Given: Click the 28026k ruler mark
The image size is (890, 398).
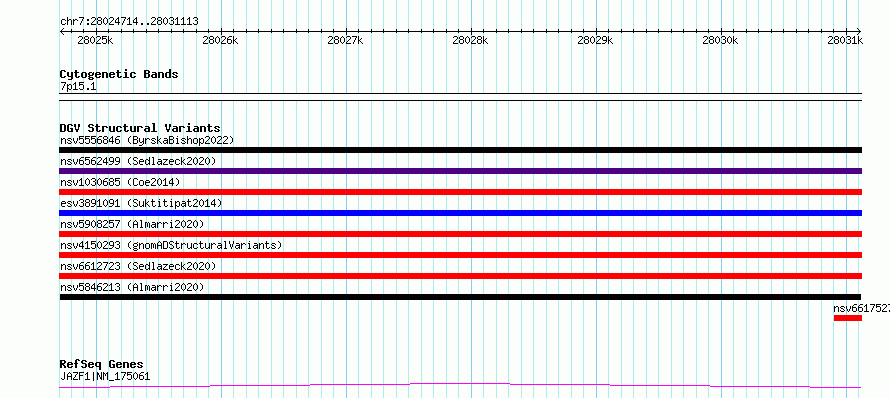Looking at the screenshot, I should click(220, 40).
